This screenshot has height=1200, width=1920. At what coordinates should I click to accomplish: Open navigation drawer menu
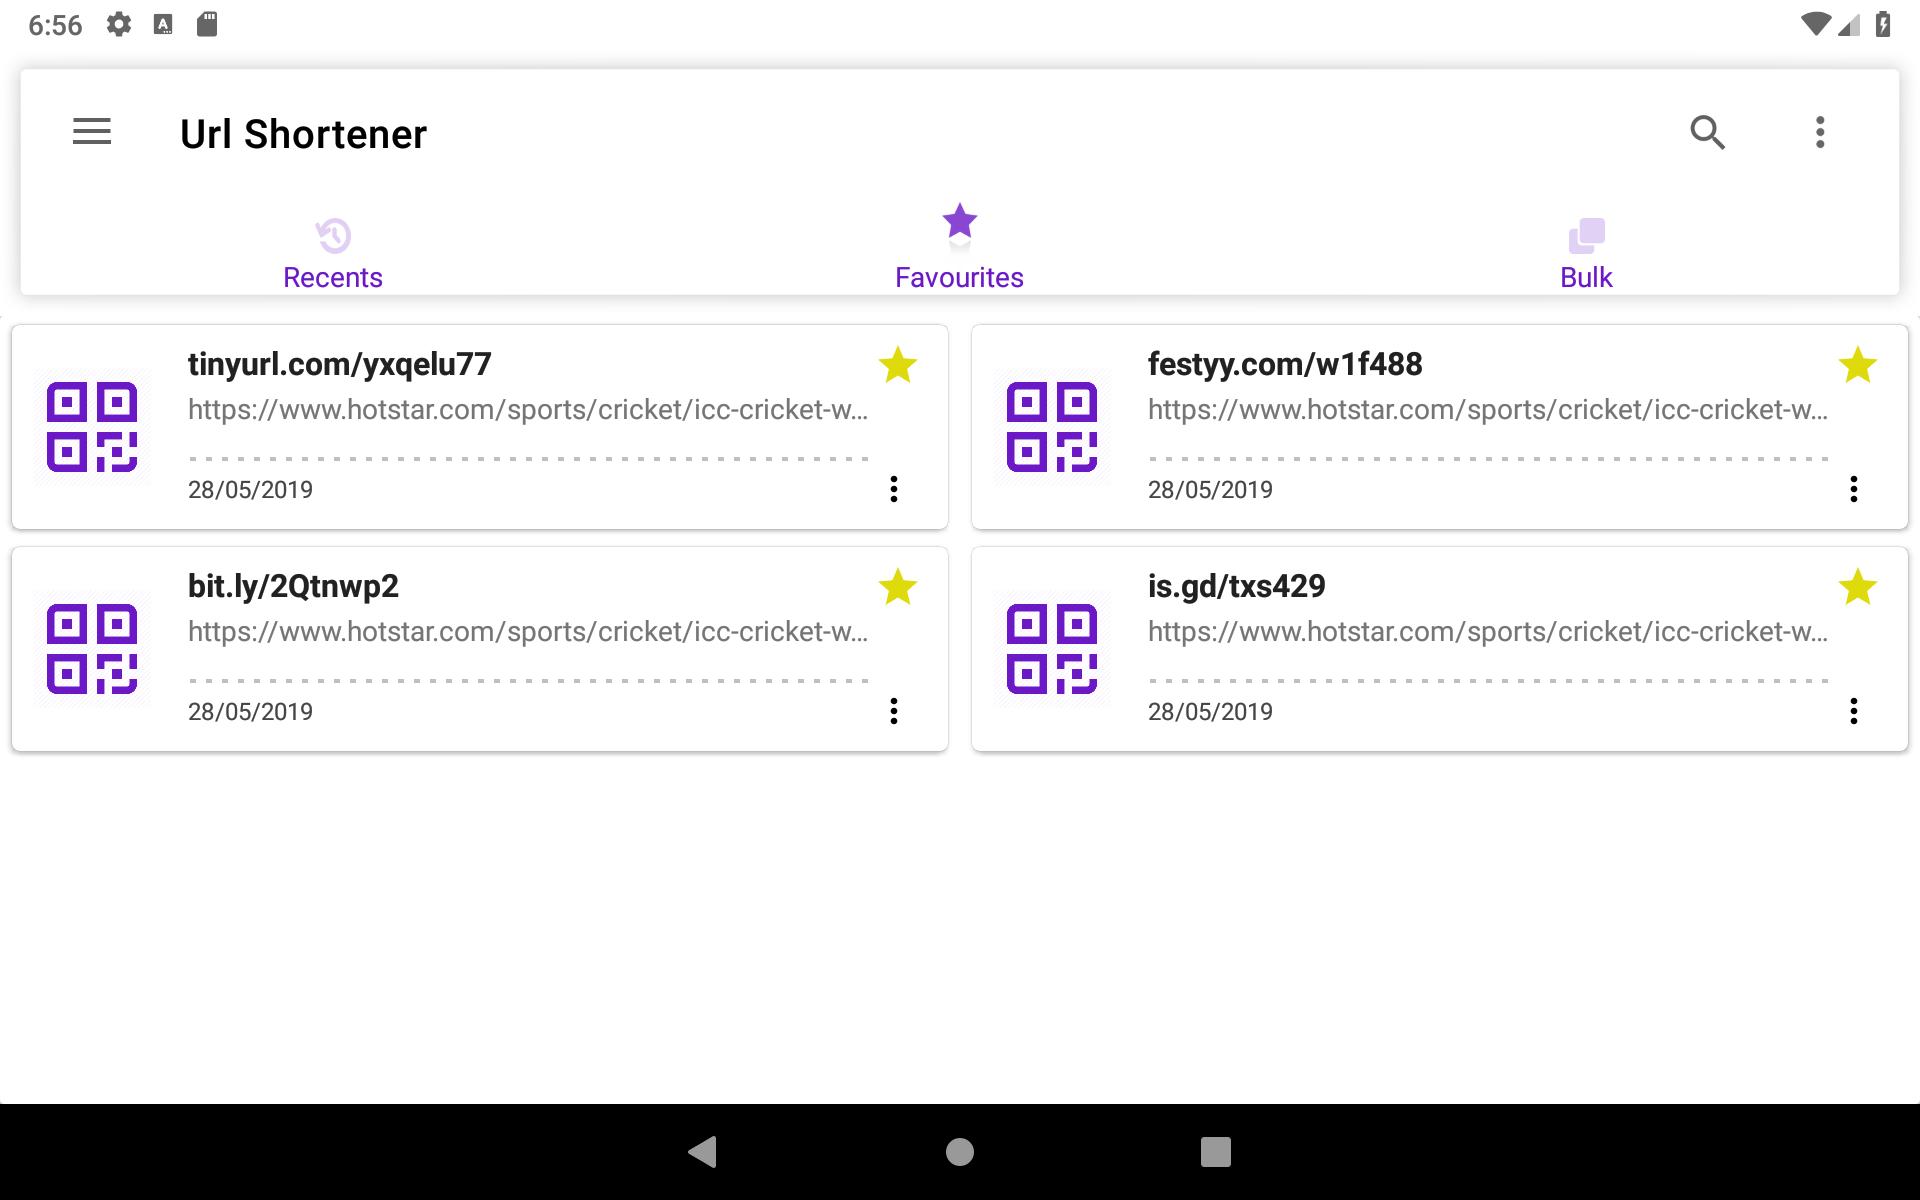(x=93, y=131)
